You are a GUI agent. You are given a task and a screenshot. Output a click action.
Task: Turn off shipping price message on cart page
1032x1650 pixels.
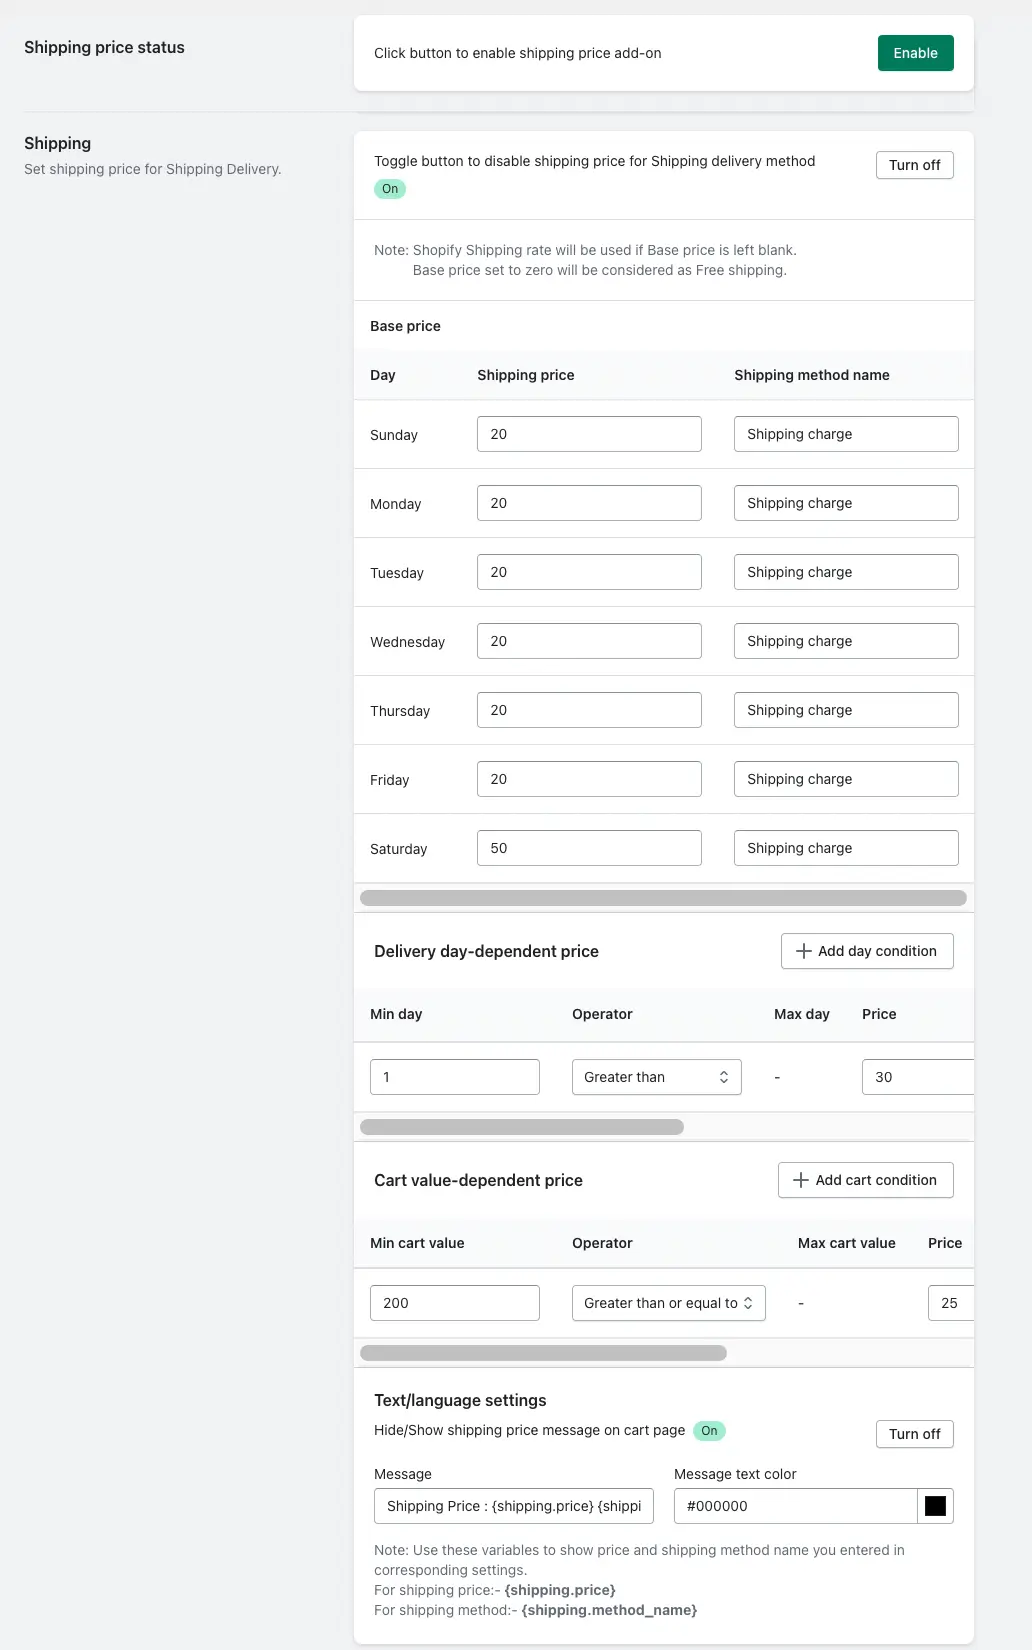tap(914, 1434)
